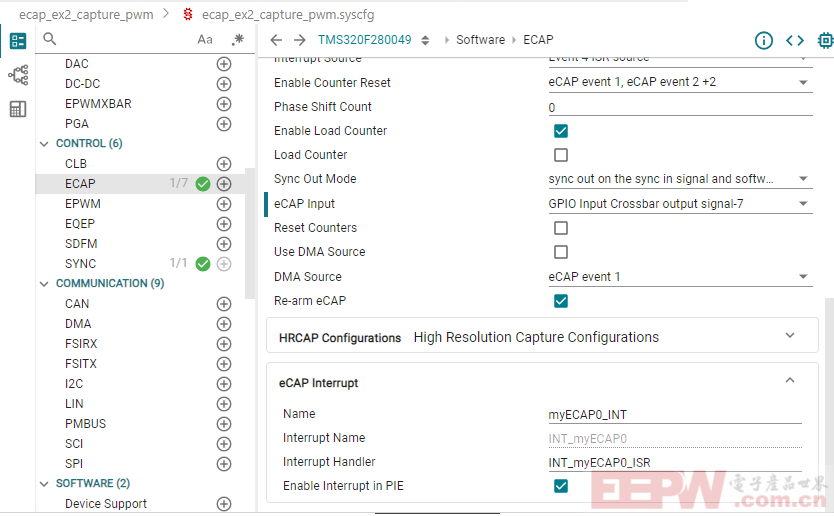Image resolution: width=834 pixels, height=516 pixels.
Task: Add a Device Support instance
Action: 224,504
